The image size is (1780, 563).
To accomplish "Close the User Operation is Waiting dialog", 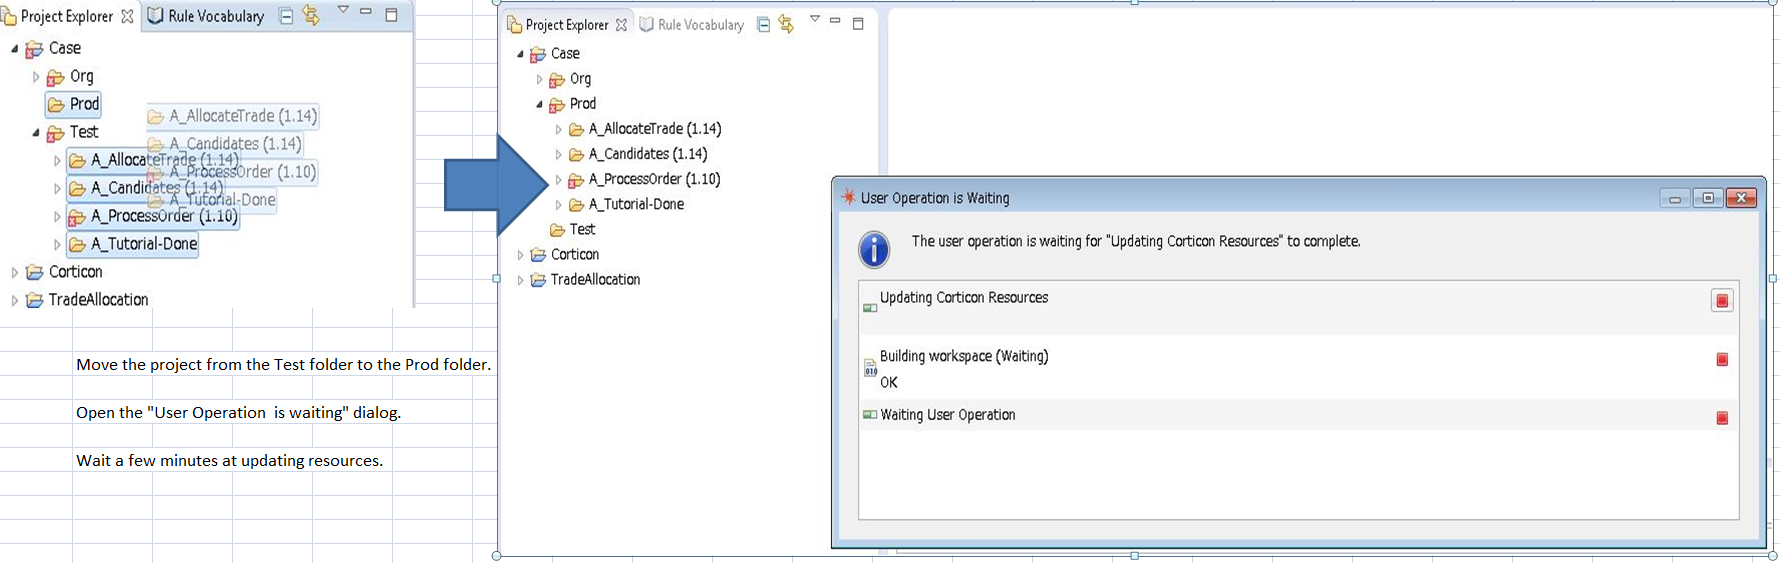I will pyautogui.click(x=1741, y=198).
